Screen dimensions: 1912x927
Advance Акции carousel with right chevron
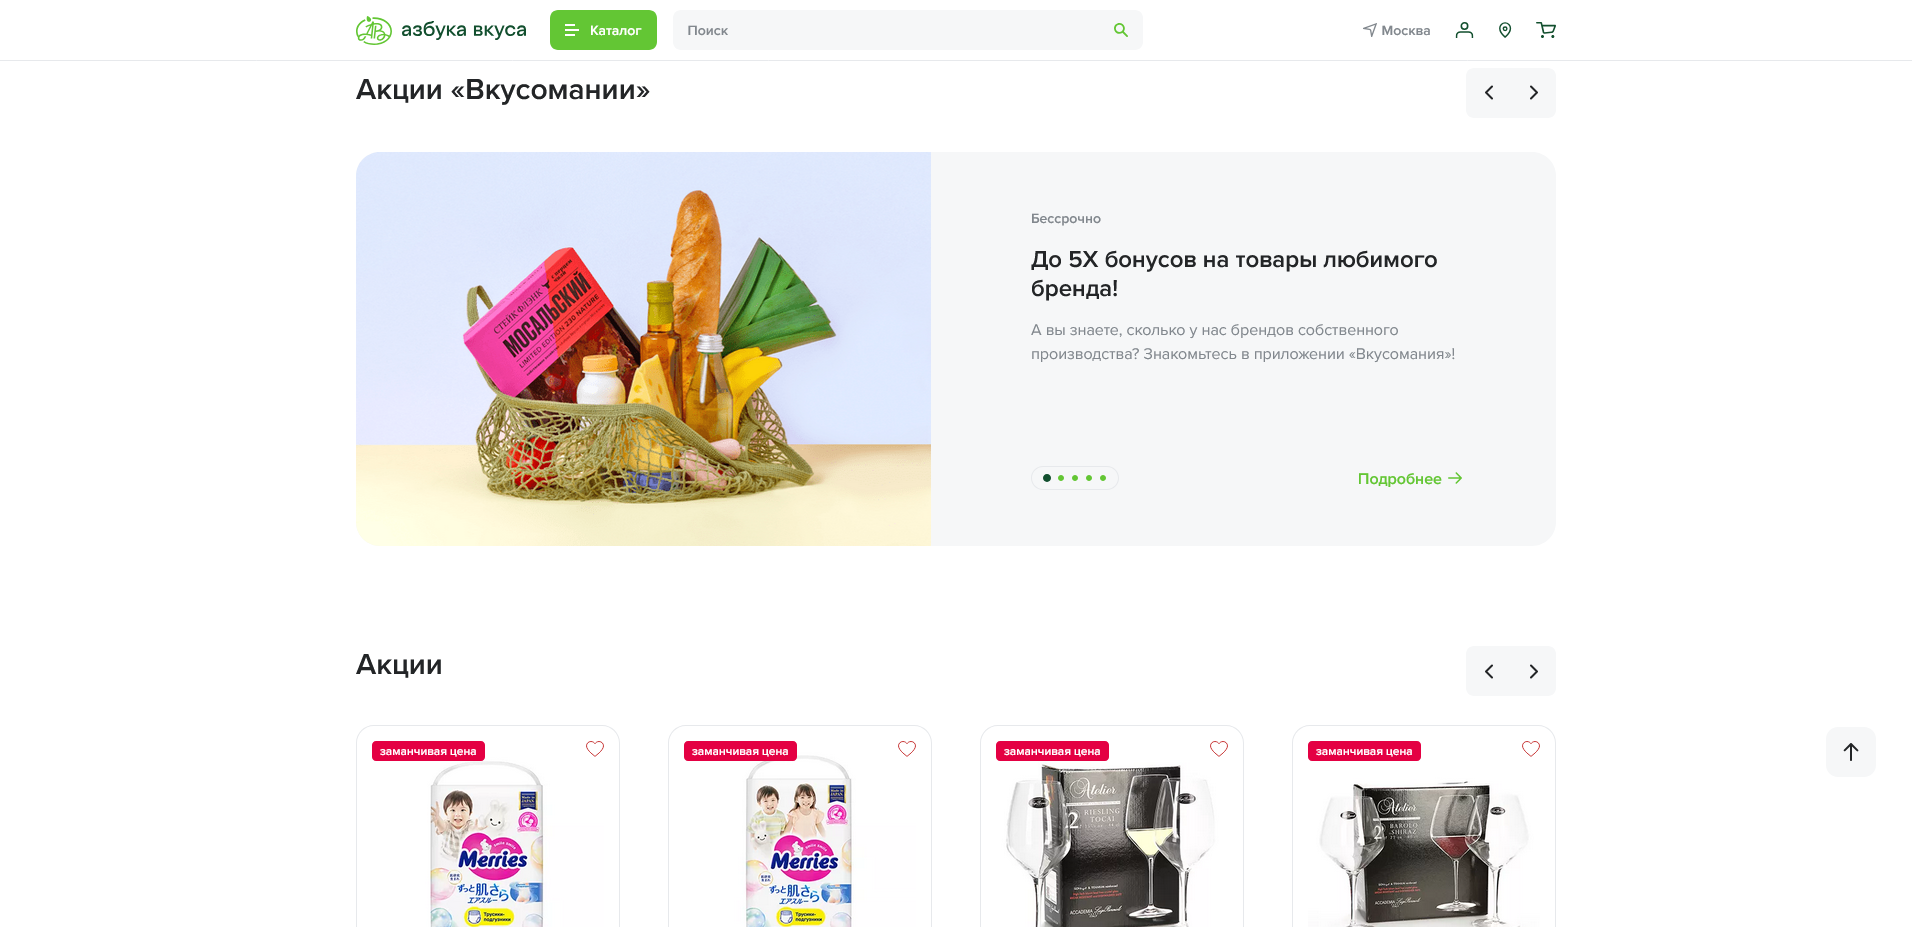tap(1533, 671)
